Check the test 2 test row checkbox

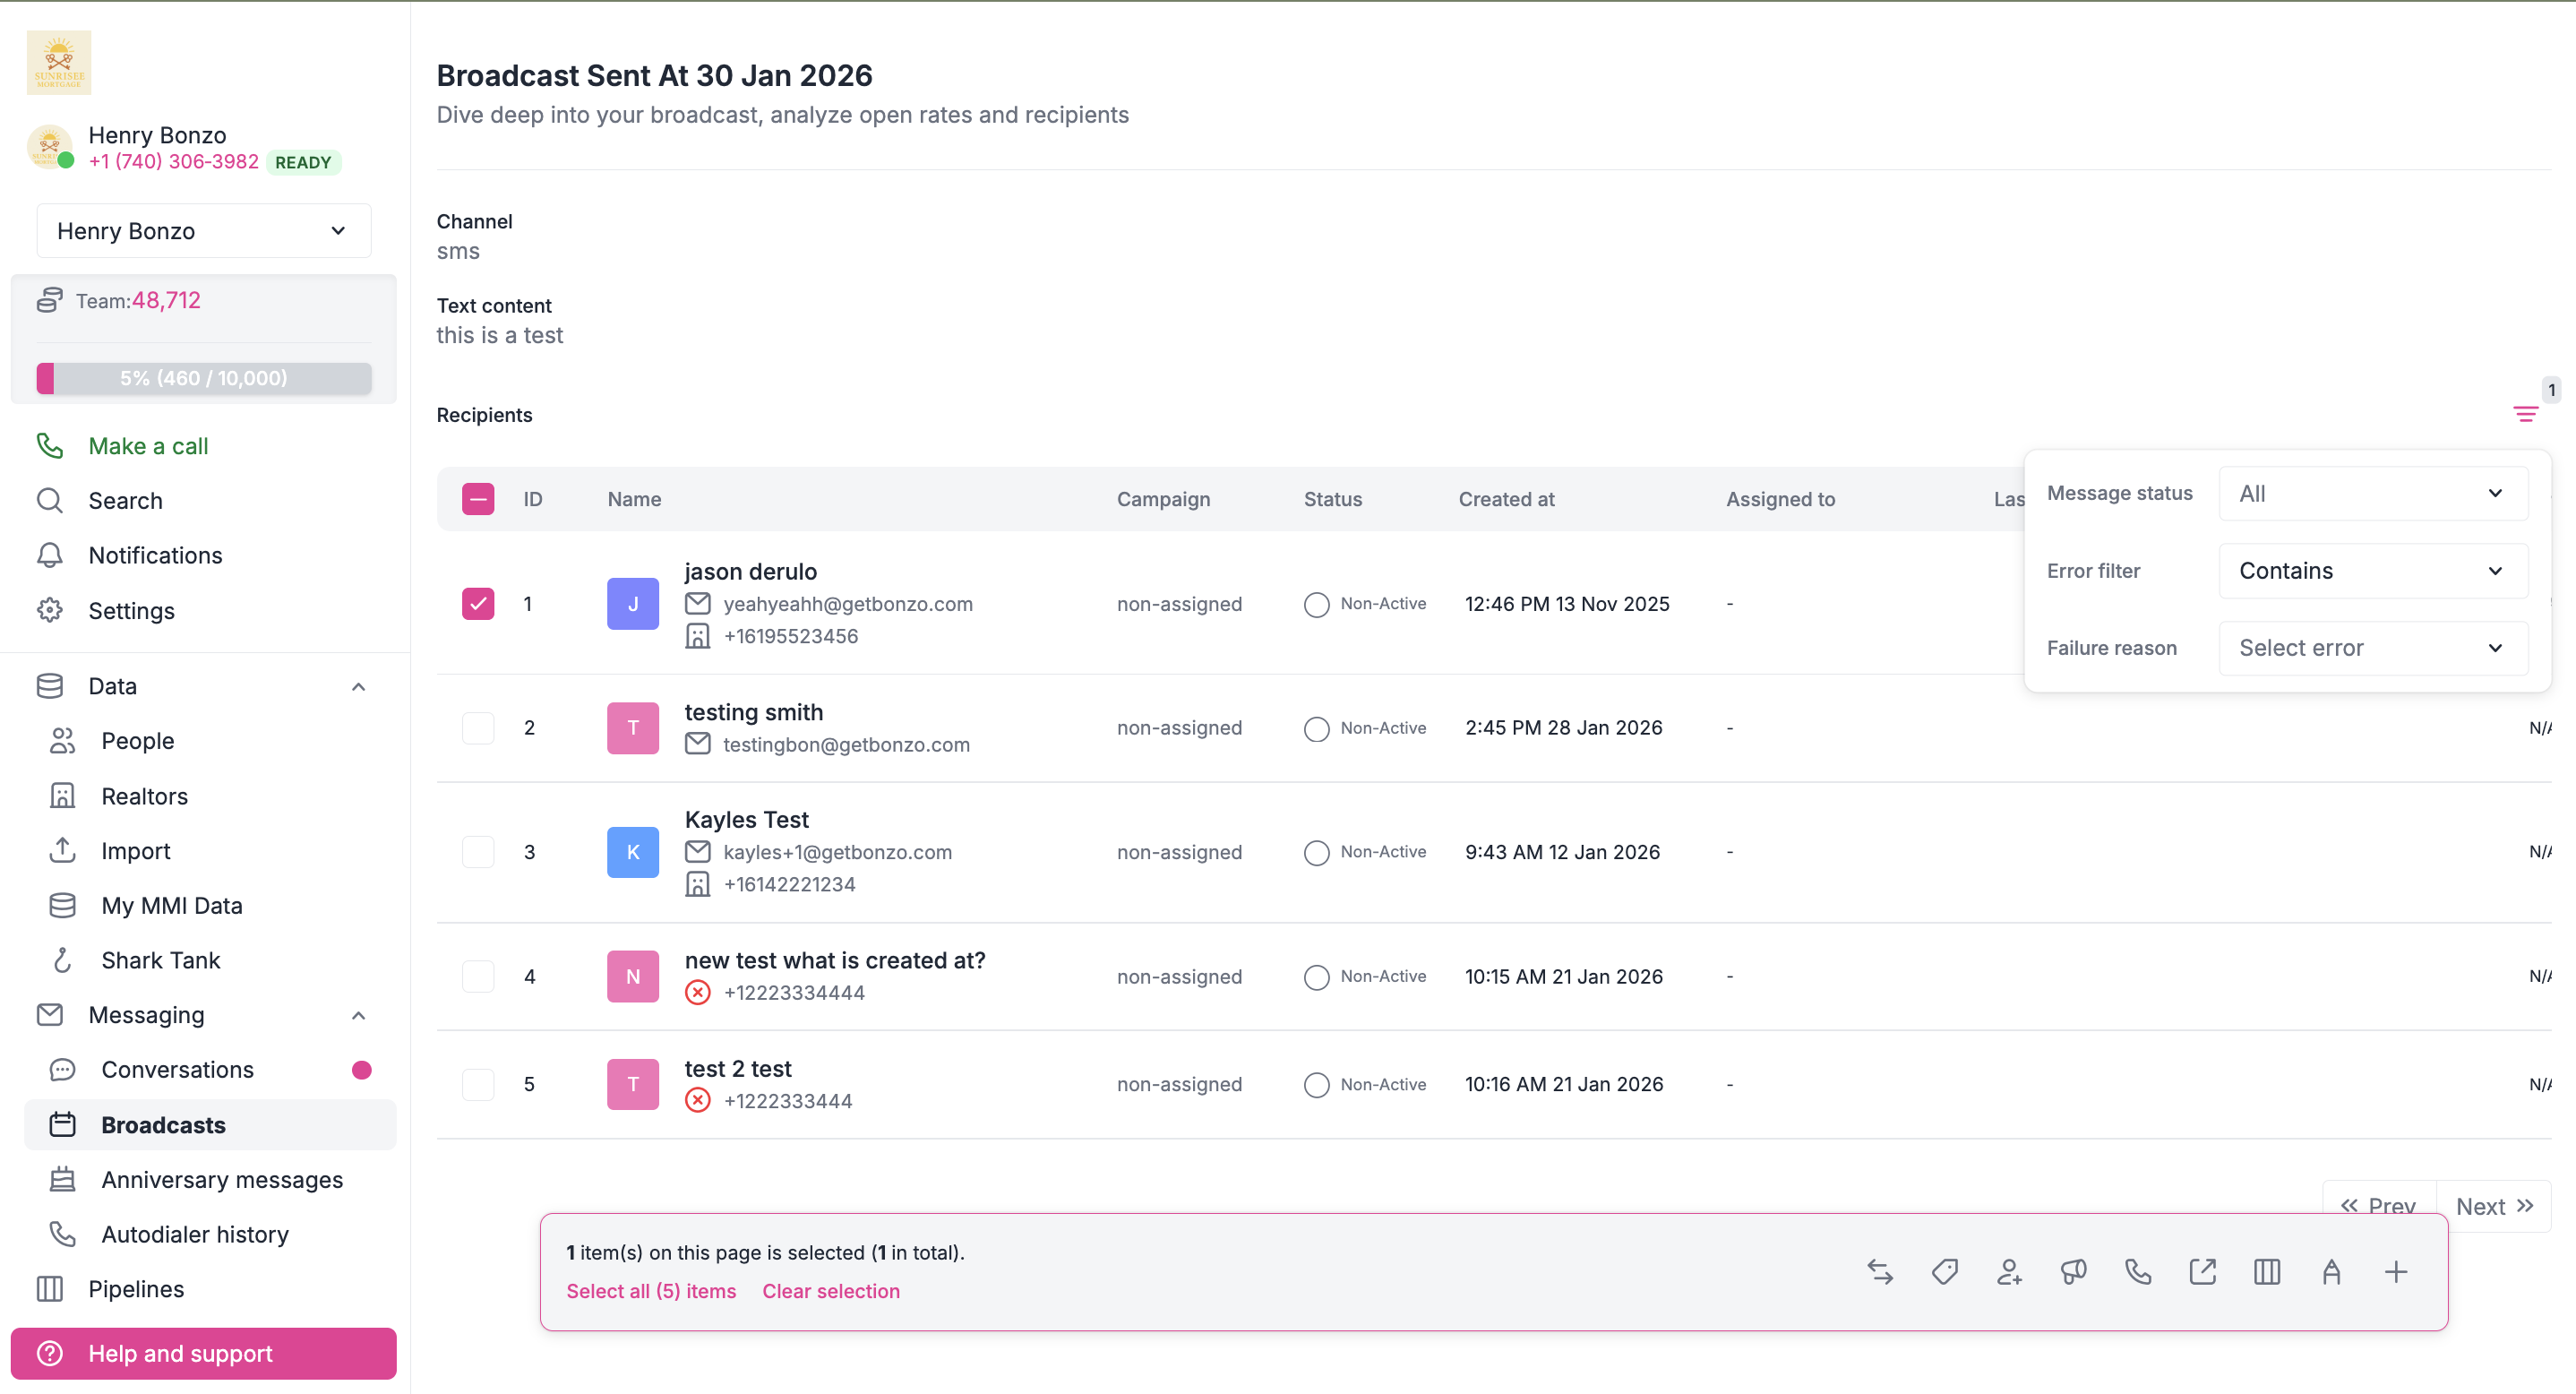tap(478, 1085)
